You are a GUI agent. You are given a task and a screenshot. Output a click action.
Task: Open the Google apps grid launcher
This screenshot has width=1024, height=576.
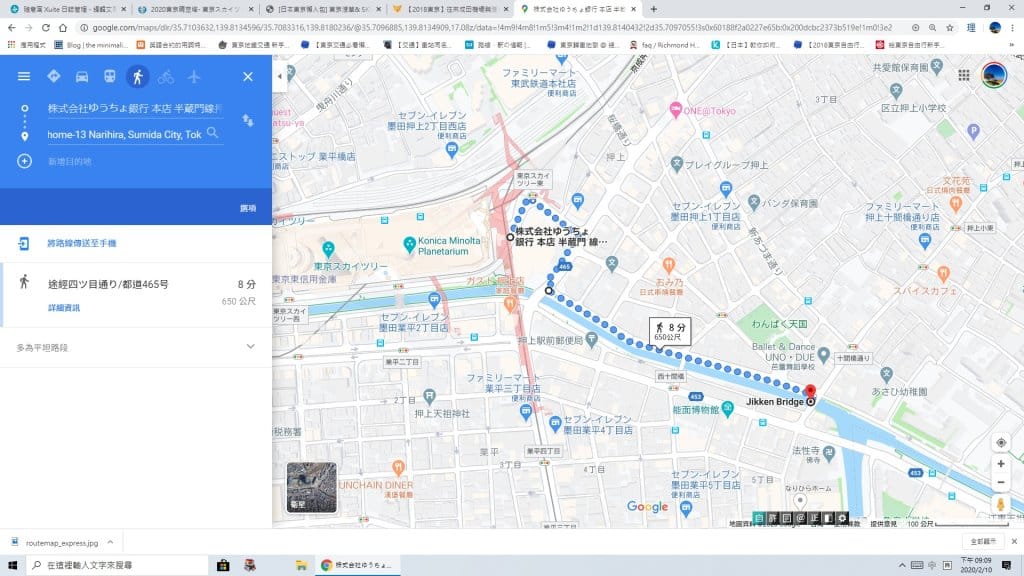point(964,75)
